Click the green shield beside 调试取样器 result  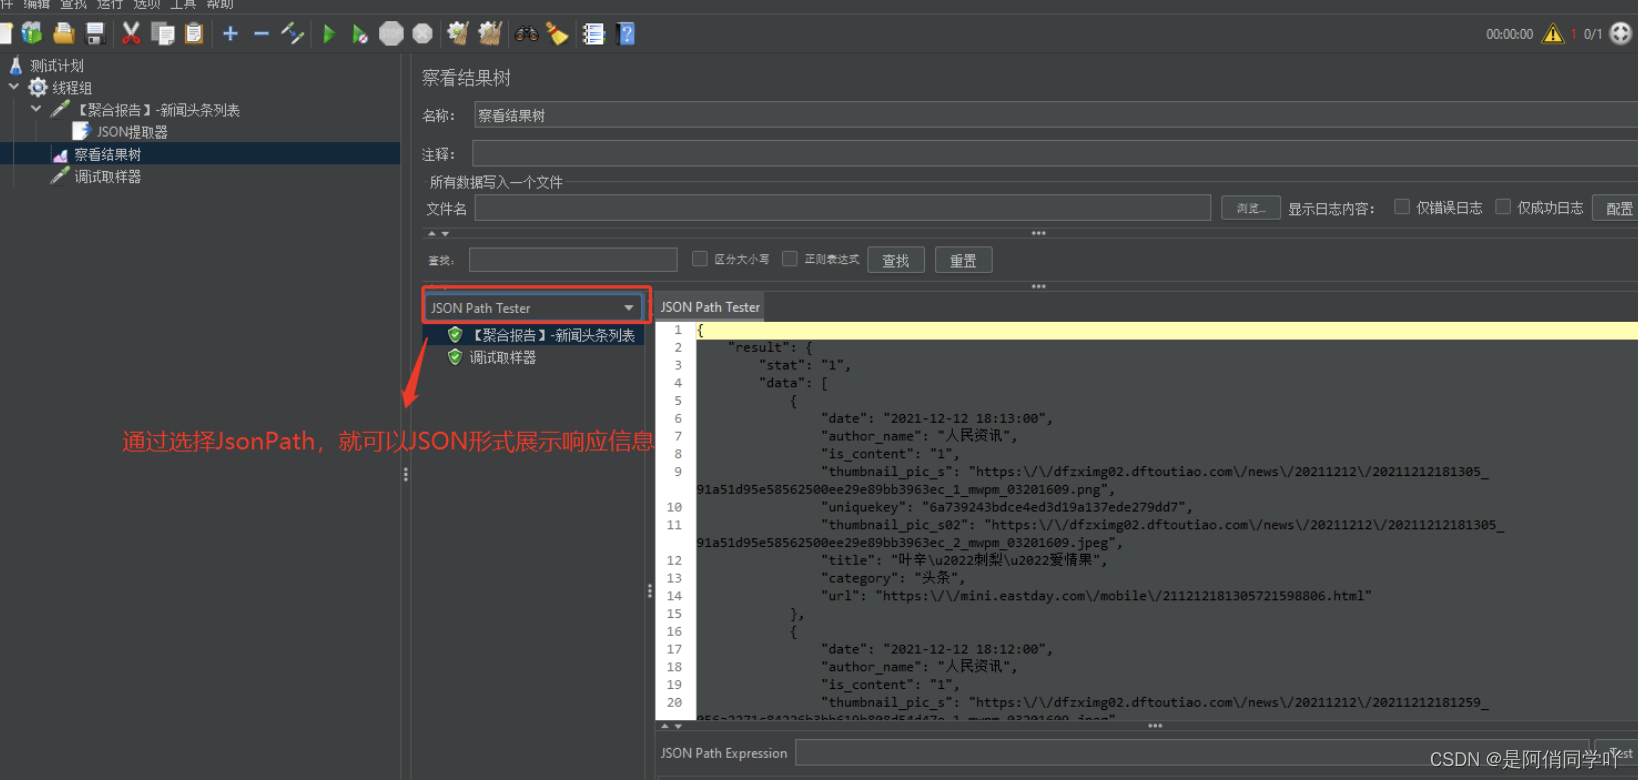[455, 357]
